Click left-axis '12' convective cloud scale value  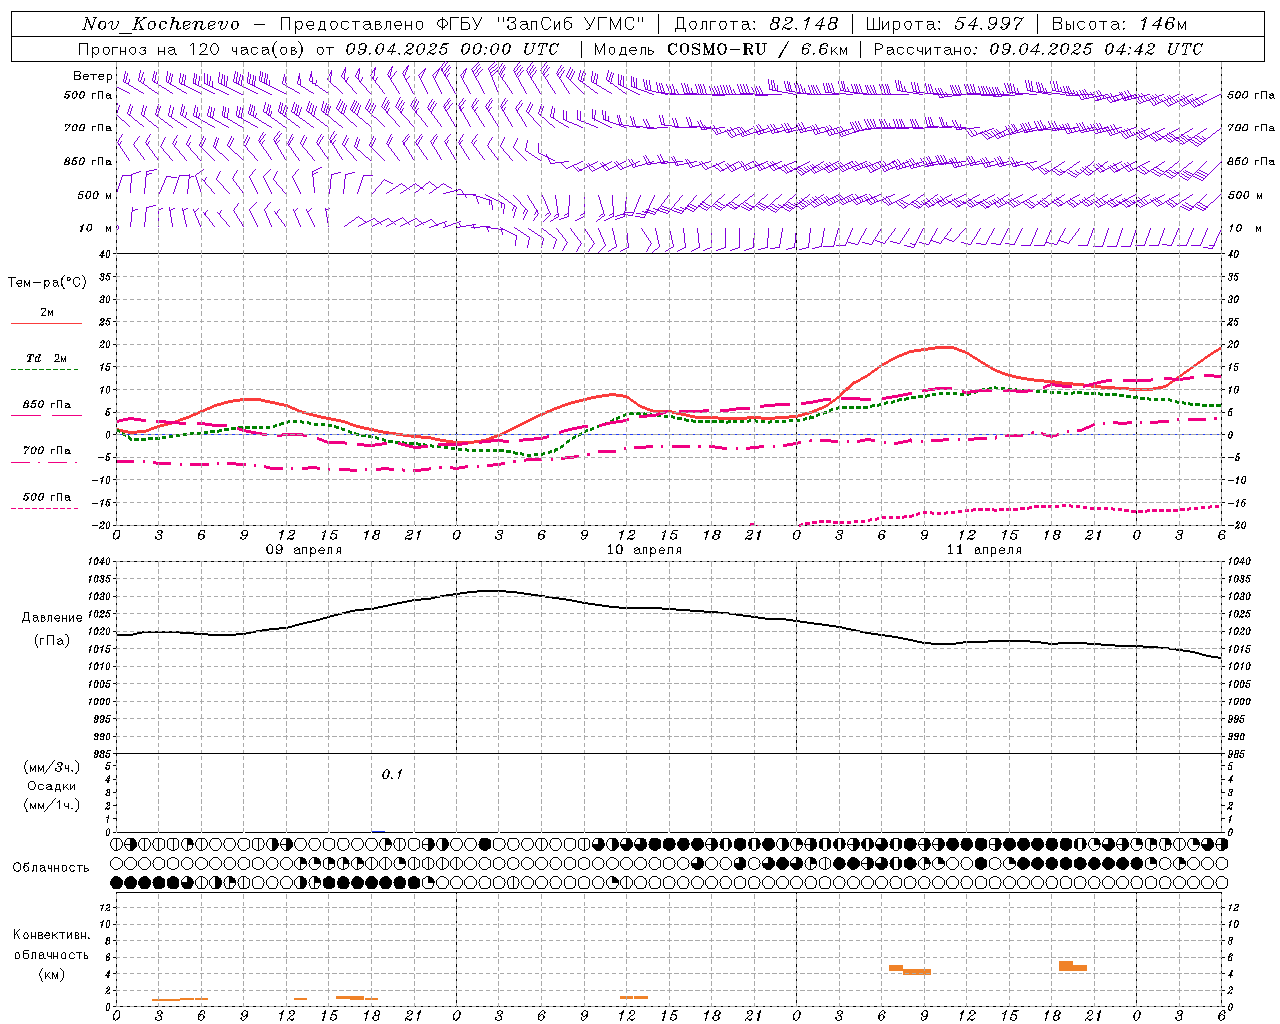[107, 907]
